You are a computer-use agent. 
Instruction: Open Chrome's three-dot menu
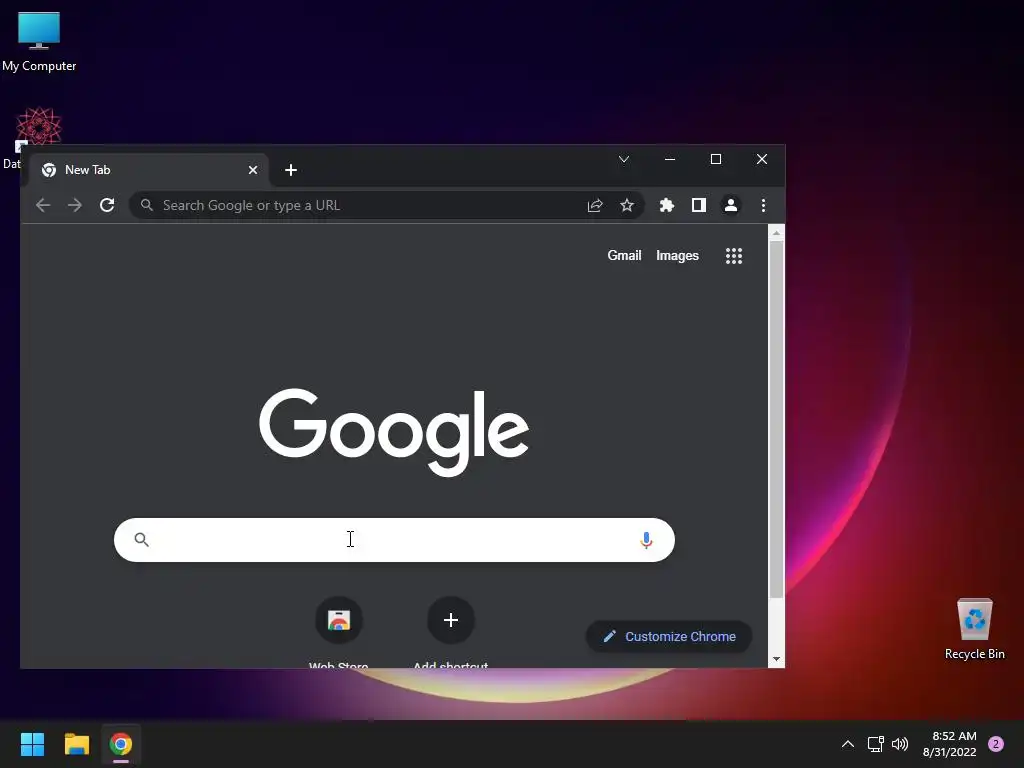(x=763, y=206)
